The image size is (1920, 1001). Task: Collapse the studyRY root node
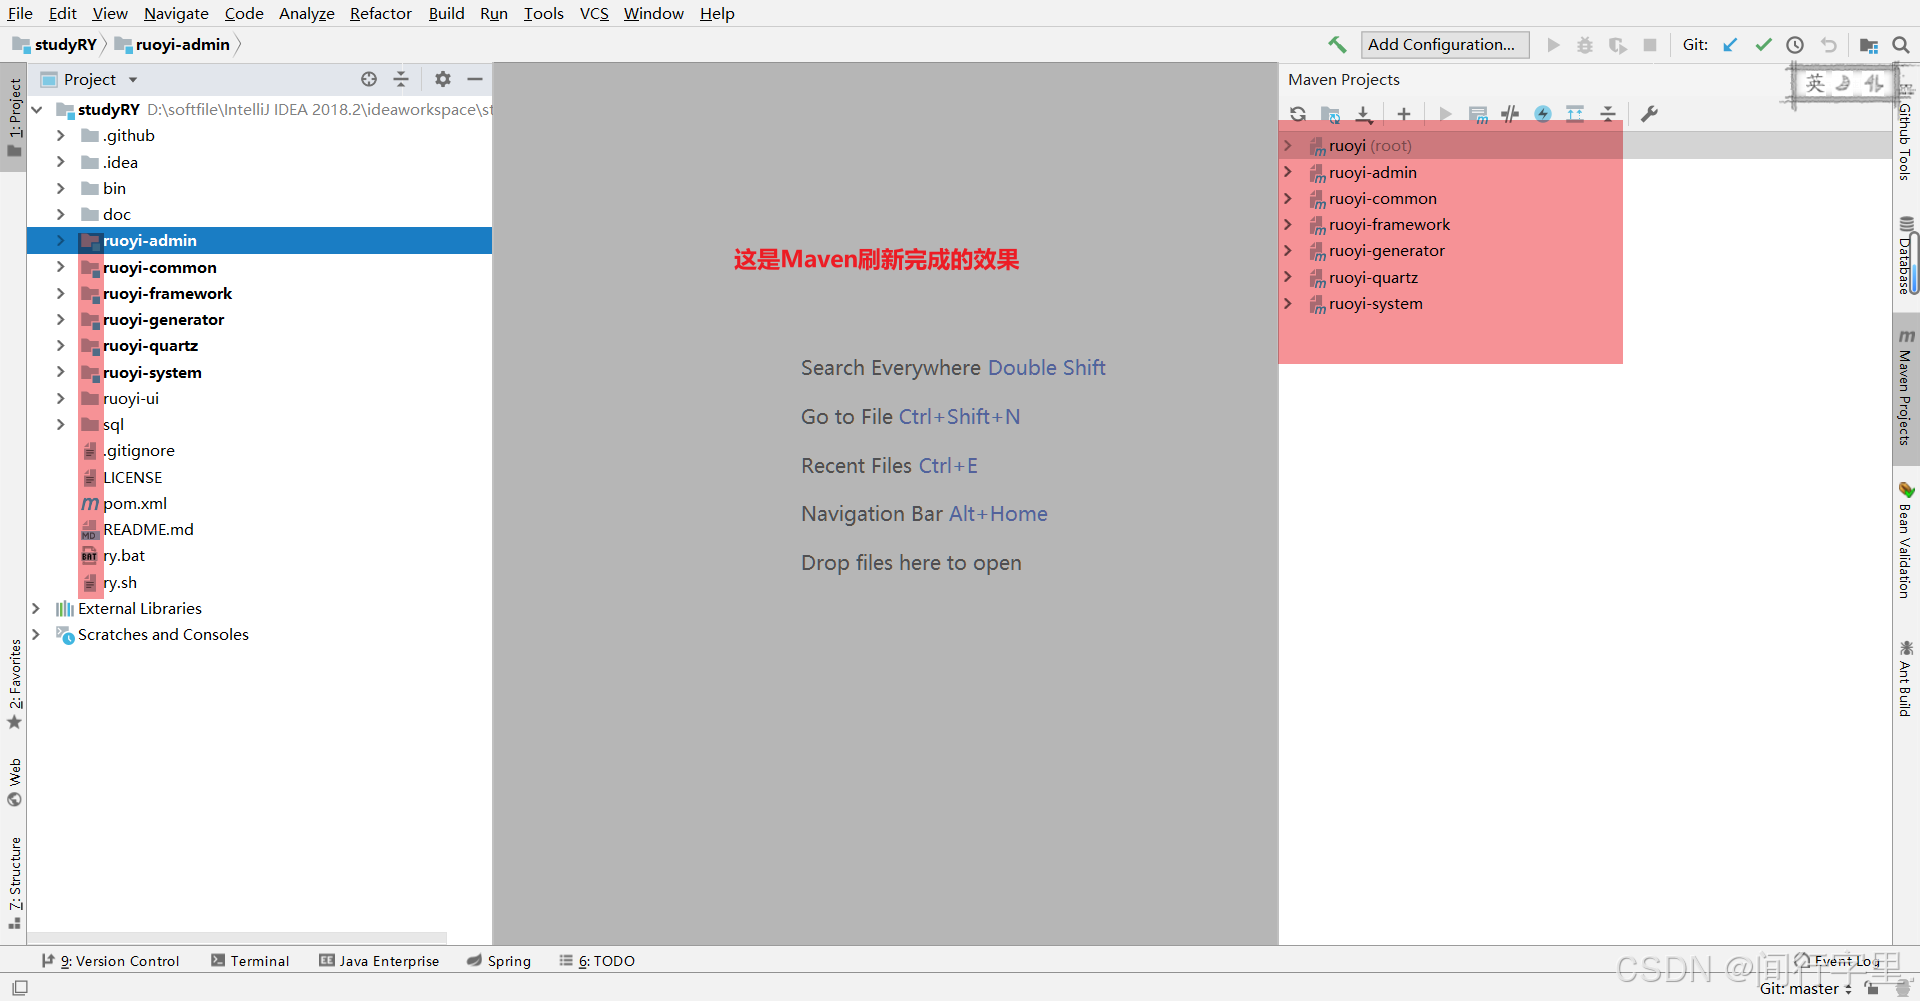point(37,110)
